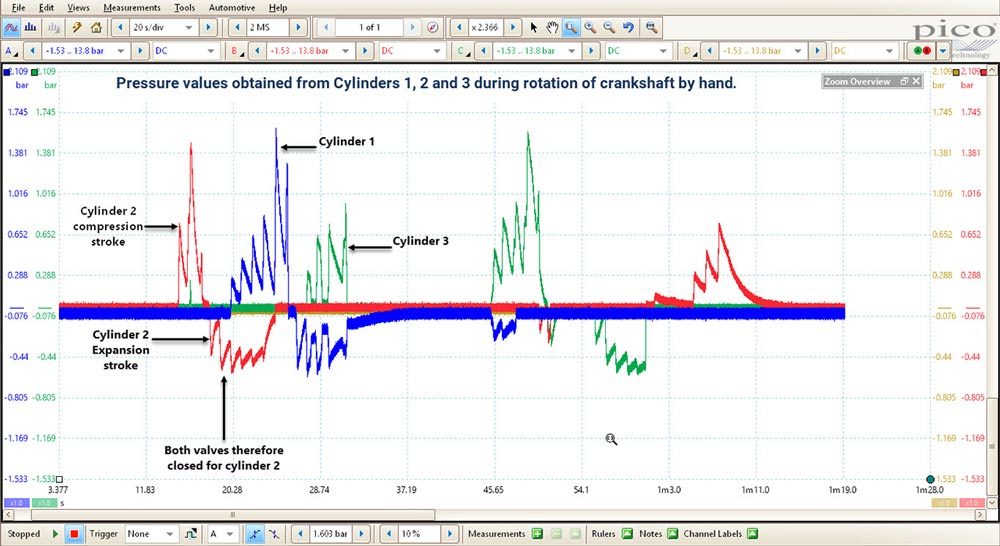Image resolution: width=1000 pixels, height=546 pixels.
Task: Open the Trigger mode None dropdown
Action: pos(151,534)
